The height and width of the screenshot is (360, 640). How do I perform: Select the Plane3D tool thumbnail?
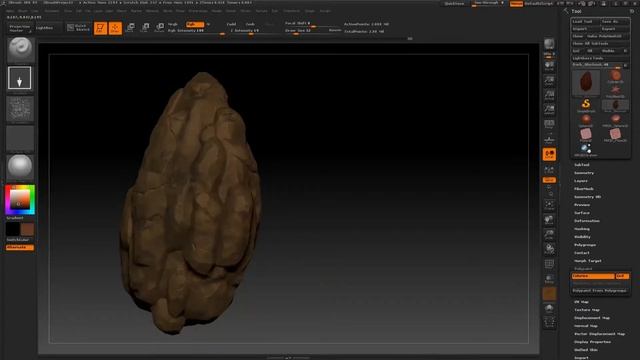click(x=586, y=135)
